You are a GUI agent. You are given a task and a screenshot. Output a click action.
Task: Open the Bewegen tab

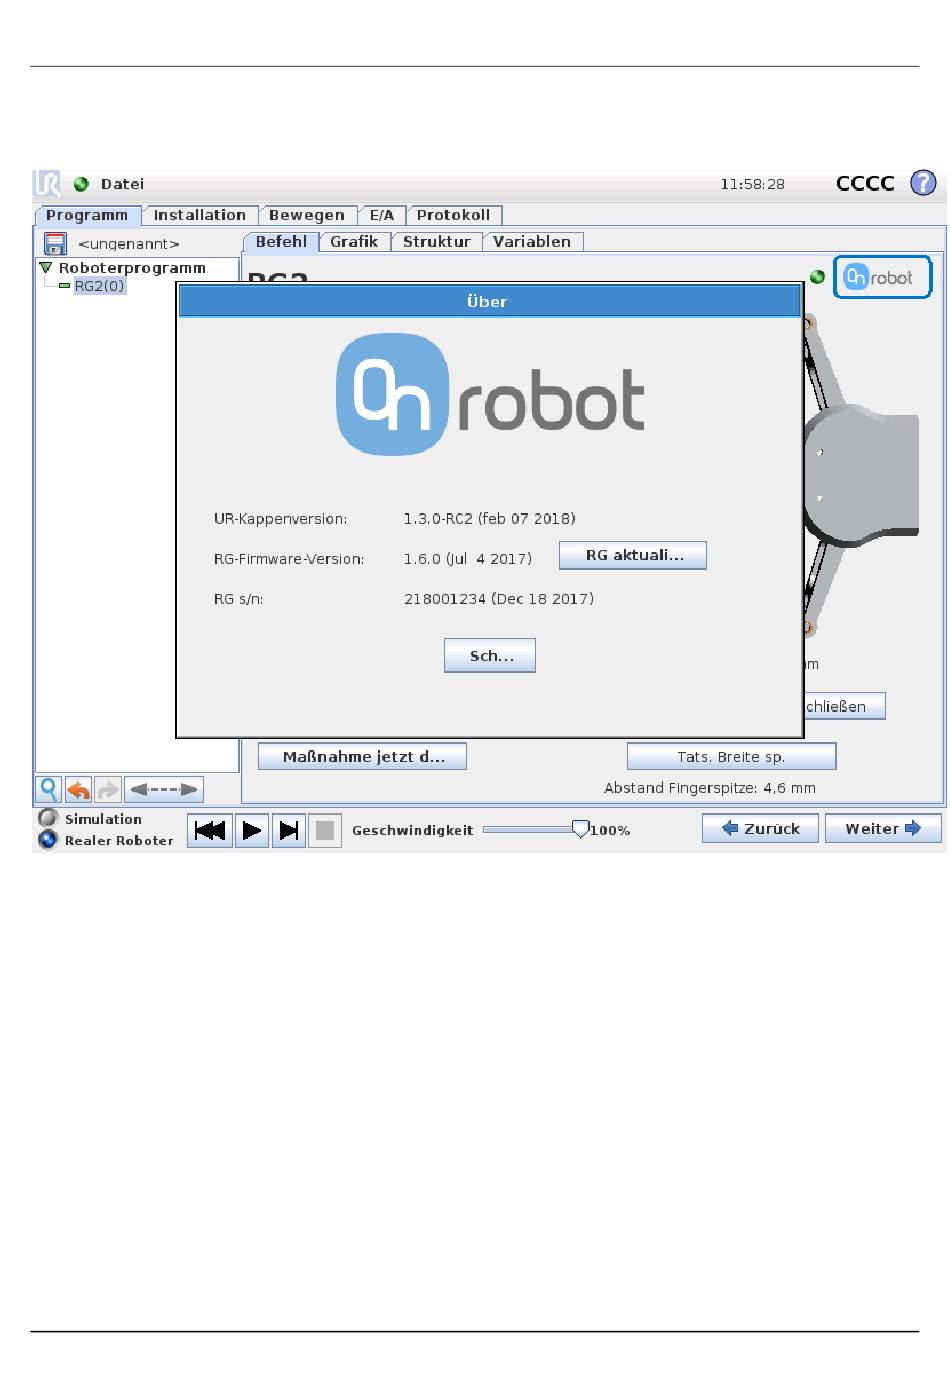(307, 215)
